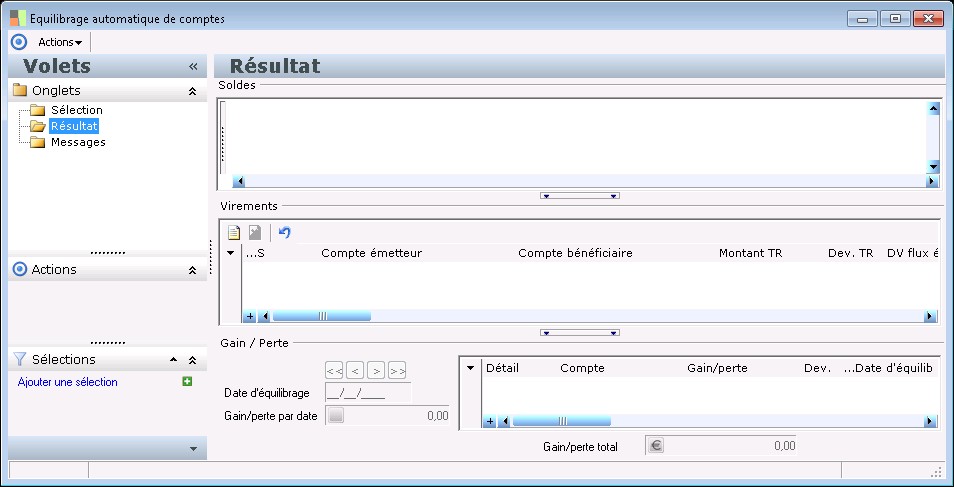This screenshot has width=954, height=487.
Task: Click the new document icon in Virements toolbar
Action: pos(234,232)
